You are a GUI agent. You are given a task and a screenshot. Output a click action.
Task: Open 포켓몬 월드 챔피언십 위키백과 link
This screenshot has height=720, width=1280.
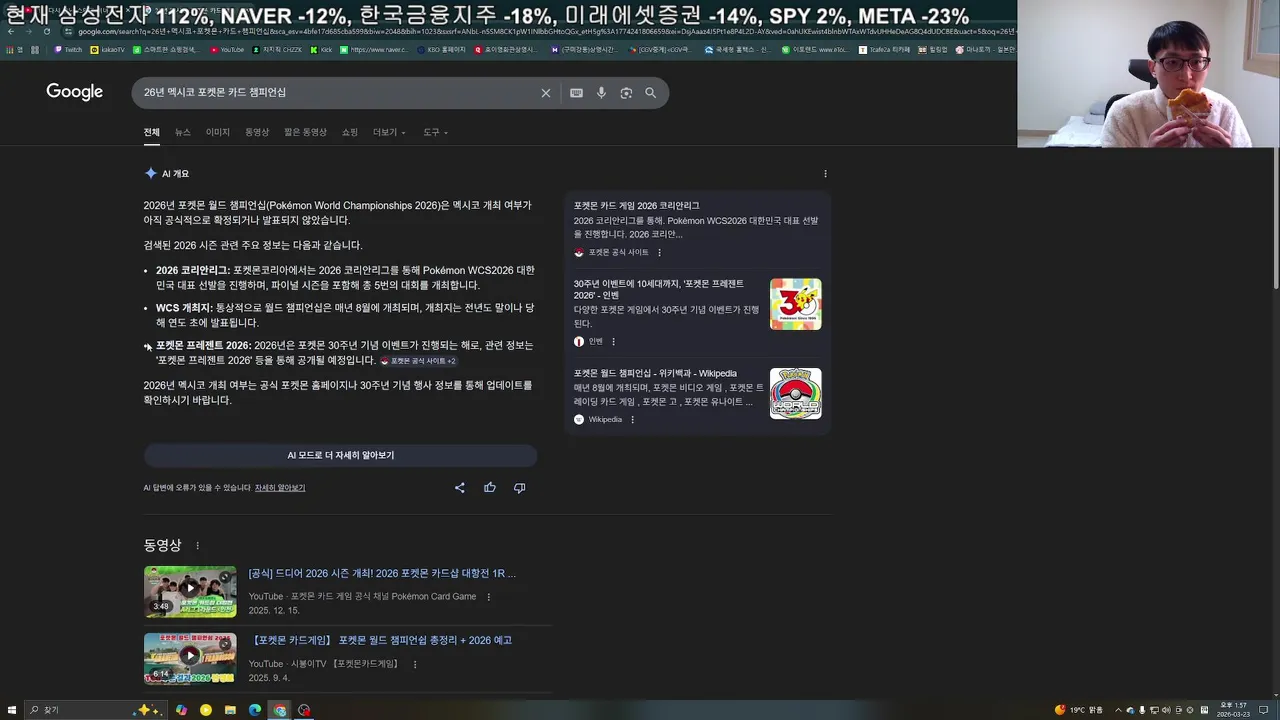[655, 374]
